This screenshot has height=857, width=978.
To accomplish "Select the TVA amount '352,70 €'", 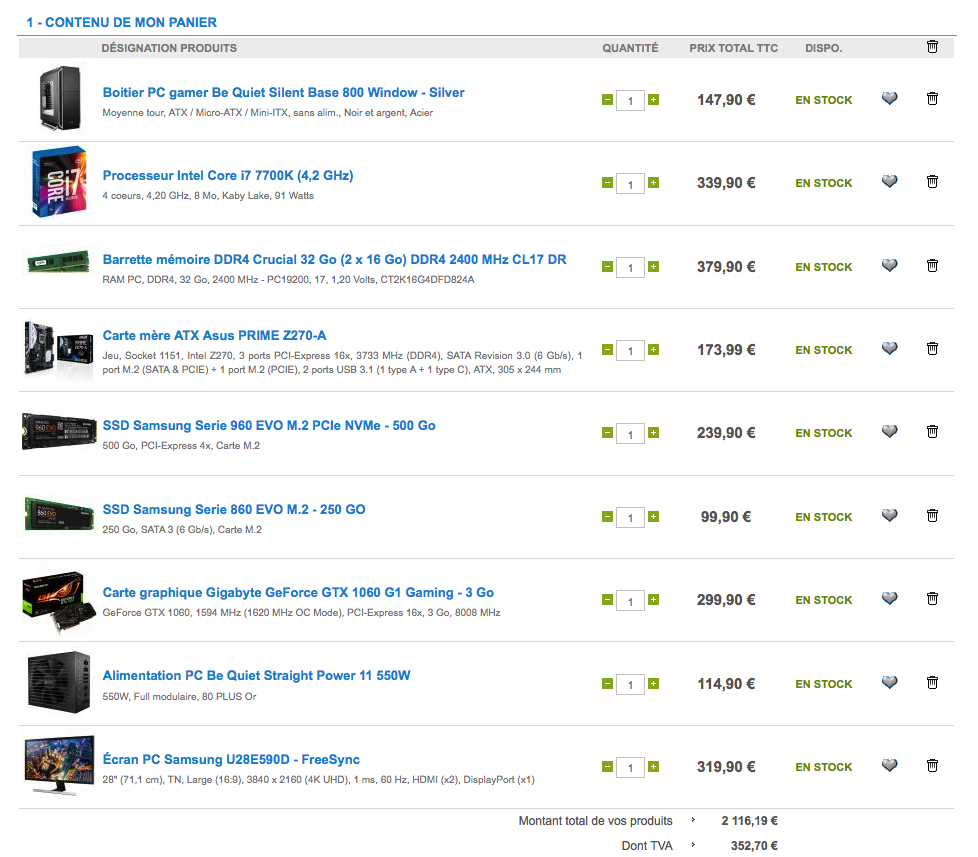I will pyautogui.click(x=754, y=846).
